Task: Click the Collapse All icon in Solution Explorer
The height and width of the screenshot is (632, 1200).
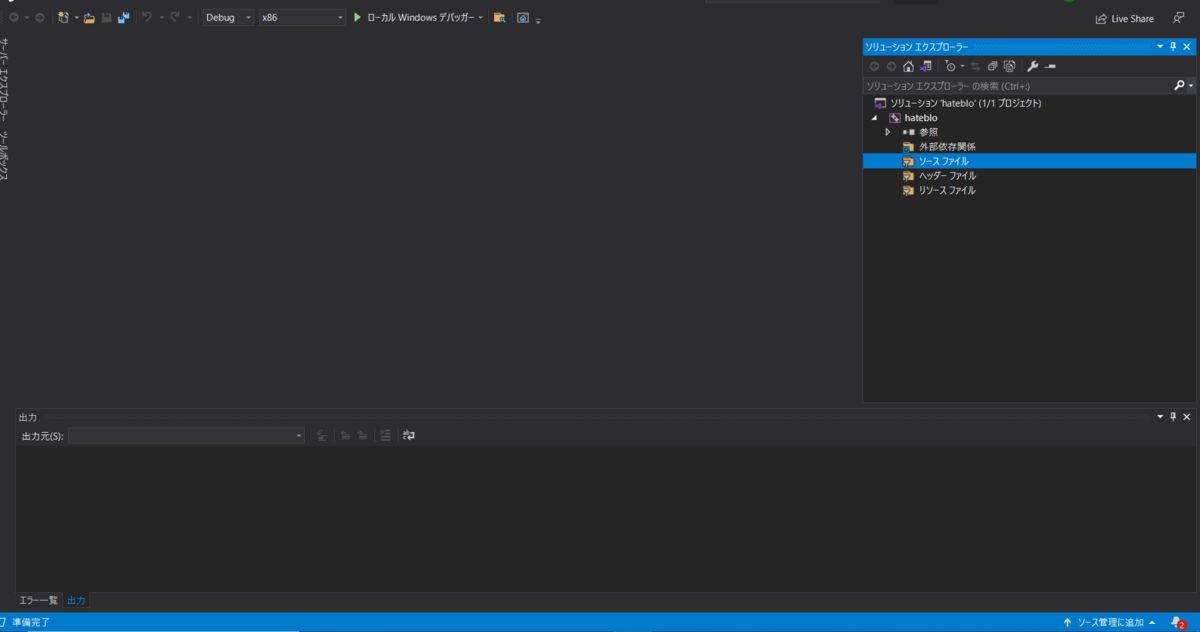Action: pyautogui.click(x=993, y=66)
